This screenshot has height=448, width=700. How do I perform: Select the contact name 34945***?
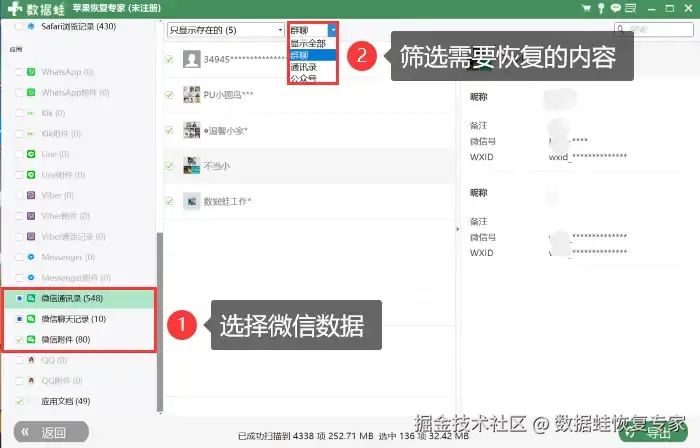pos(245,59)
